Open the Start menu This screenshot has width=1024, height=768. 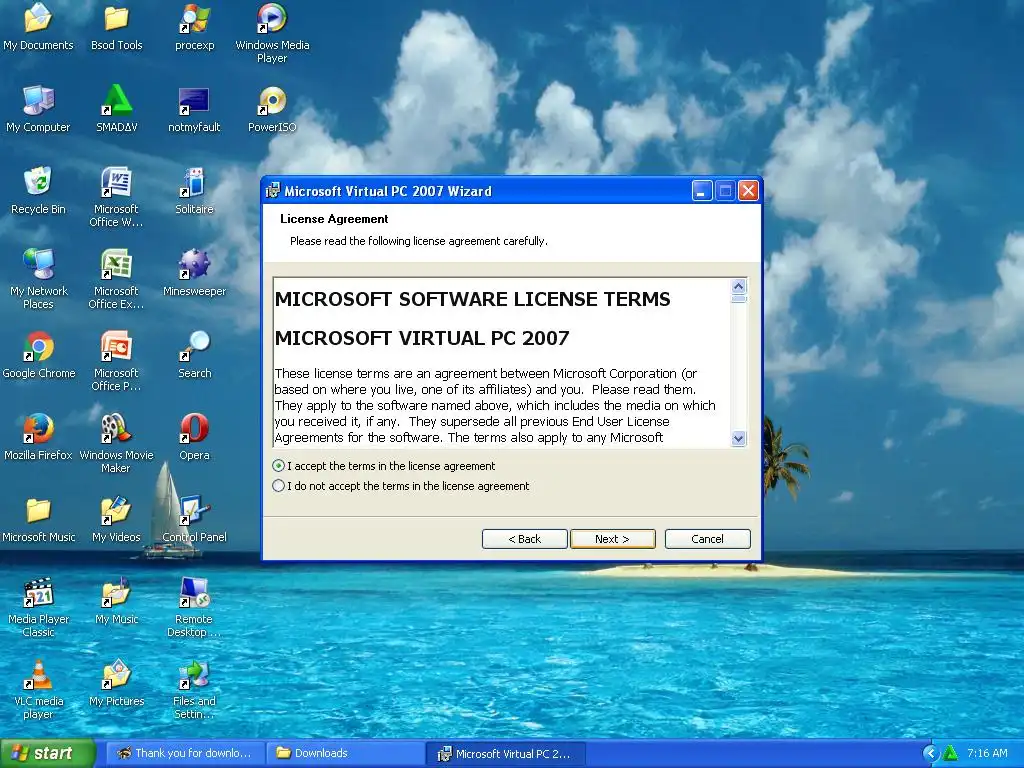point(47,754)
